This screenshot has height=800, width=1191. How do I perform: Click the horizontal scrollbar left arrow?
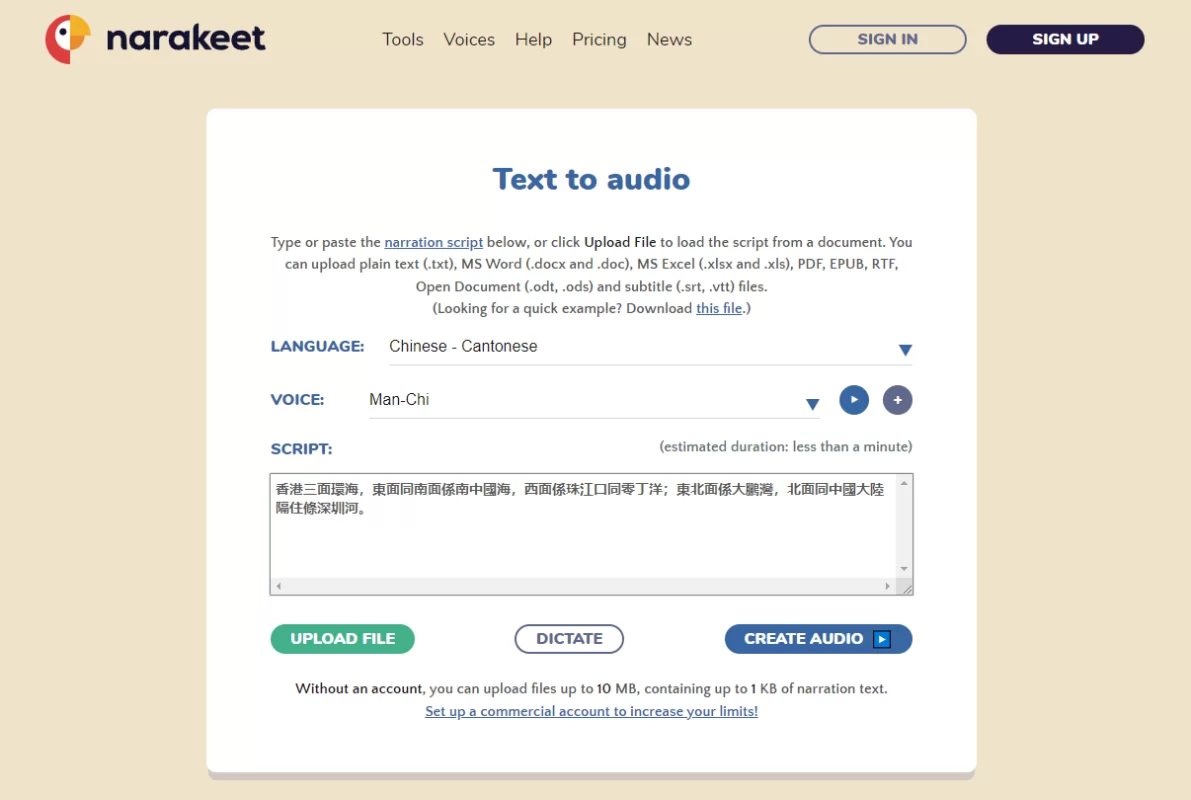(279, 587)
